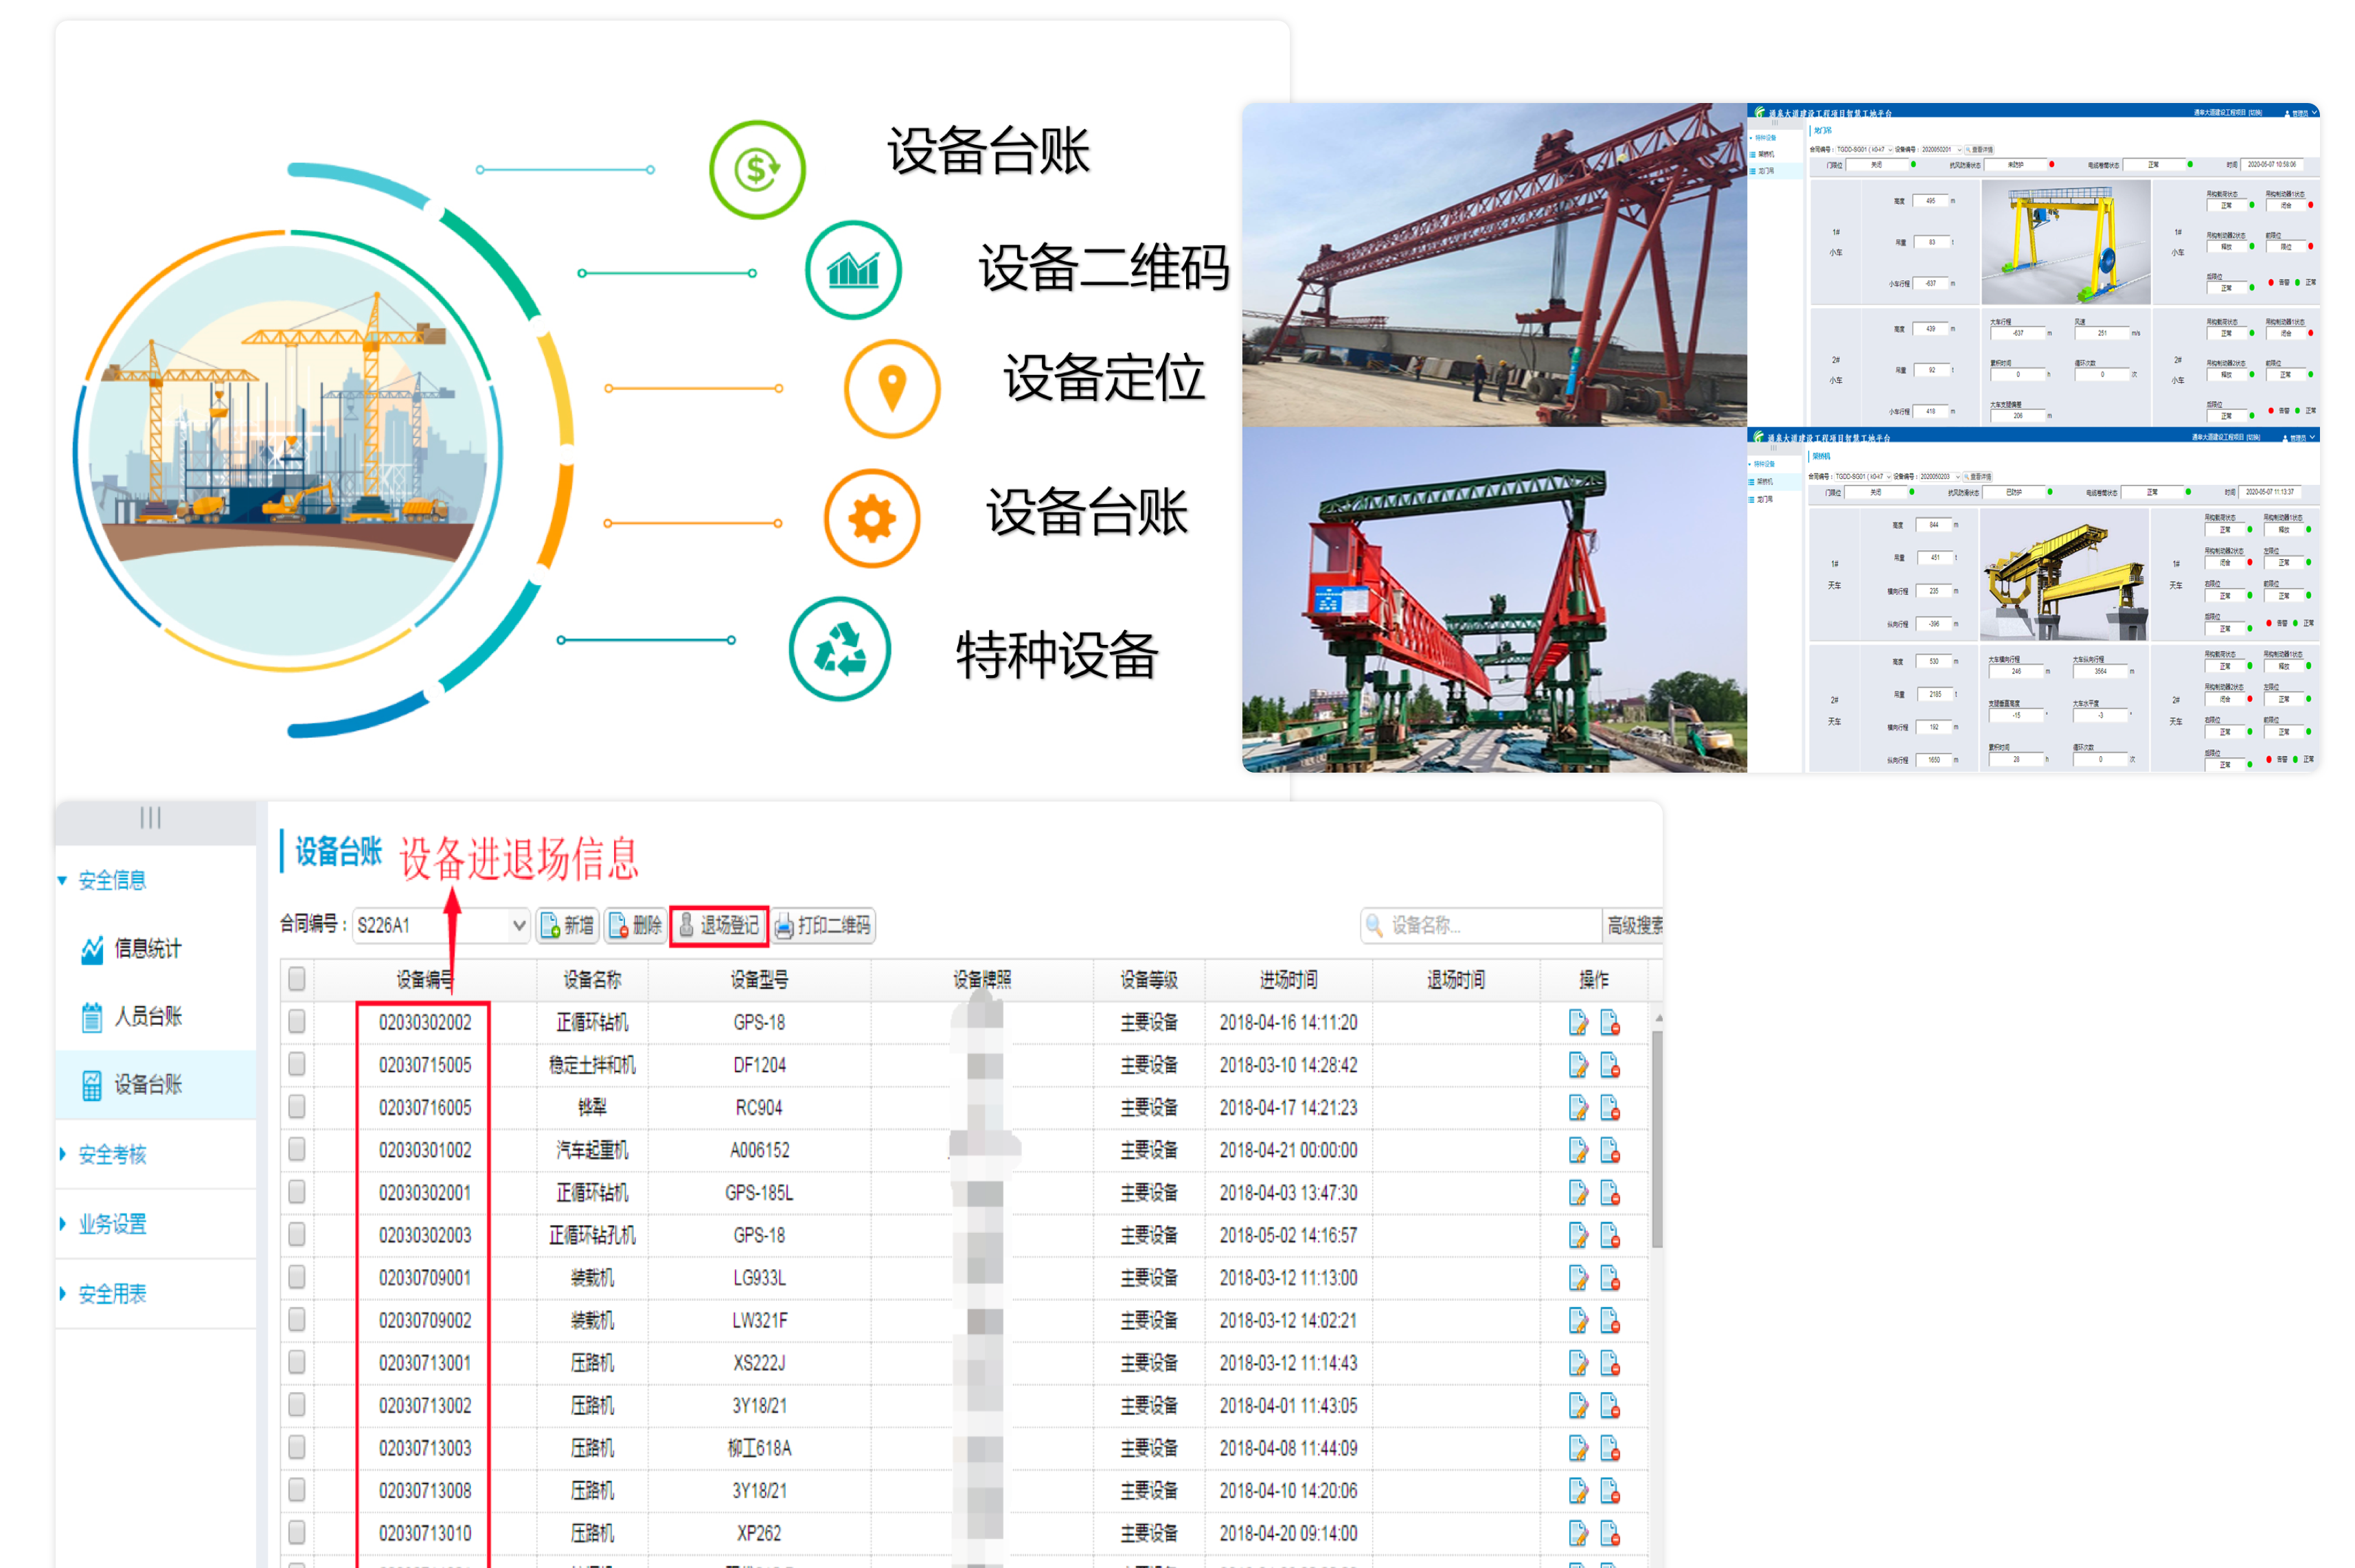
Task: Click the green recycle arrows icon
Action: [x=839, y=649]
